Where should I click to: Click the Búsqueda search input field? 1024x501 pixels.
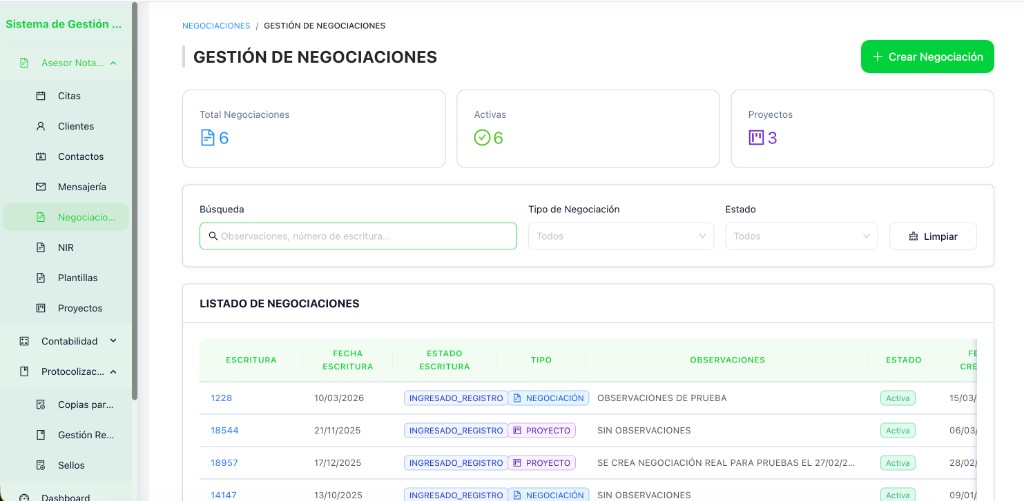(358, 236)
